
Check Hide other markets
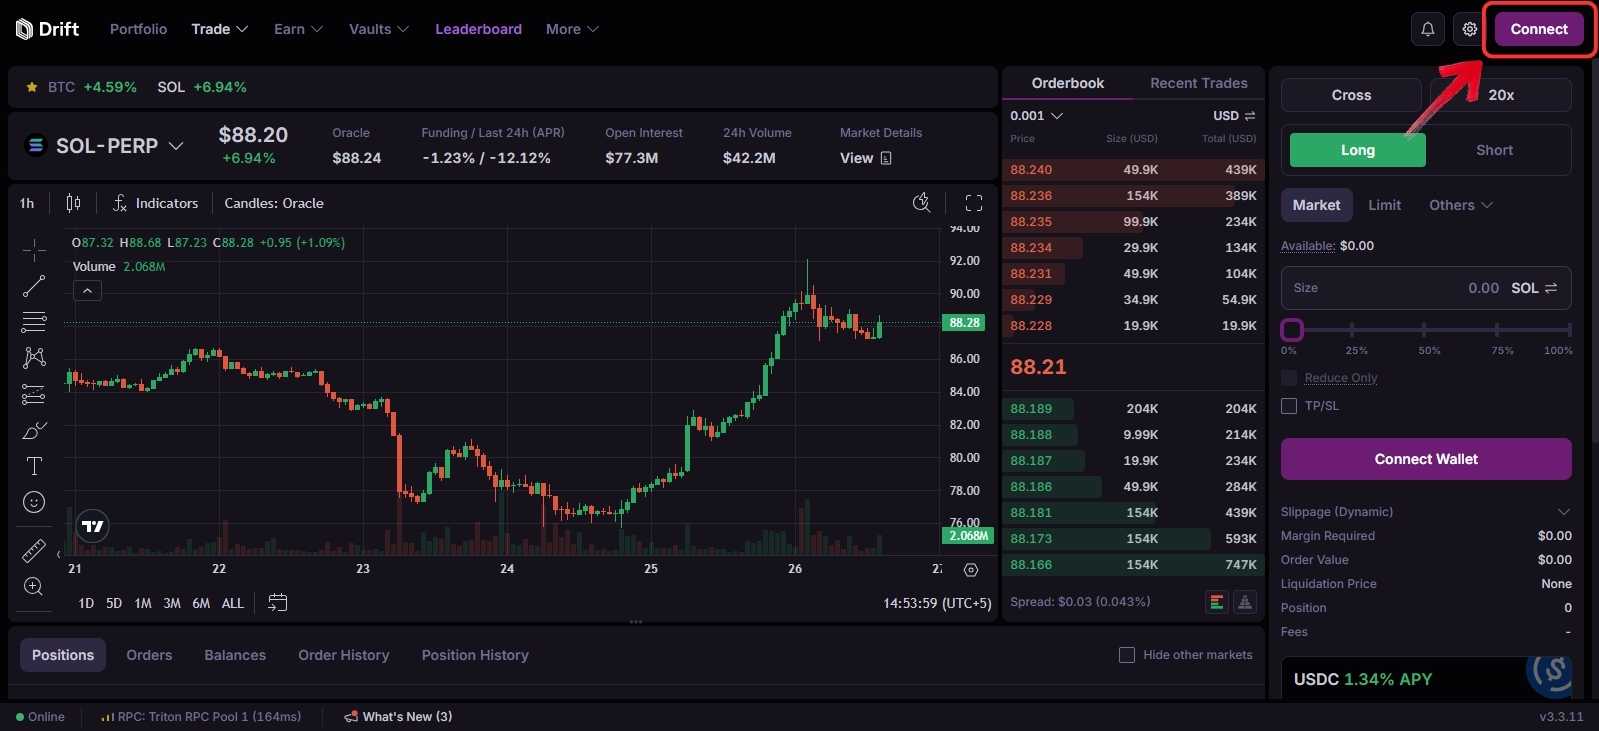click(1127, 655)
